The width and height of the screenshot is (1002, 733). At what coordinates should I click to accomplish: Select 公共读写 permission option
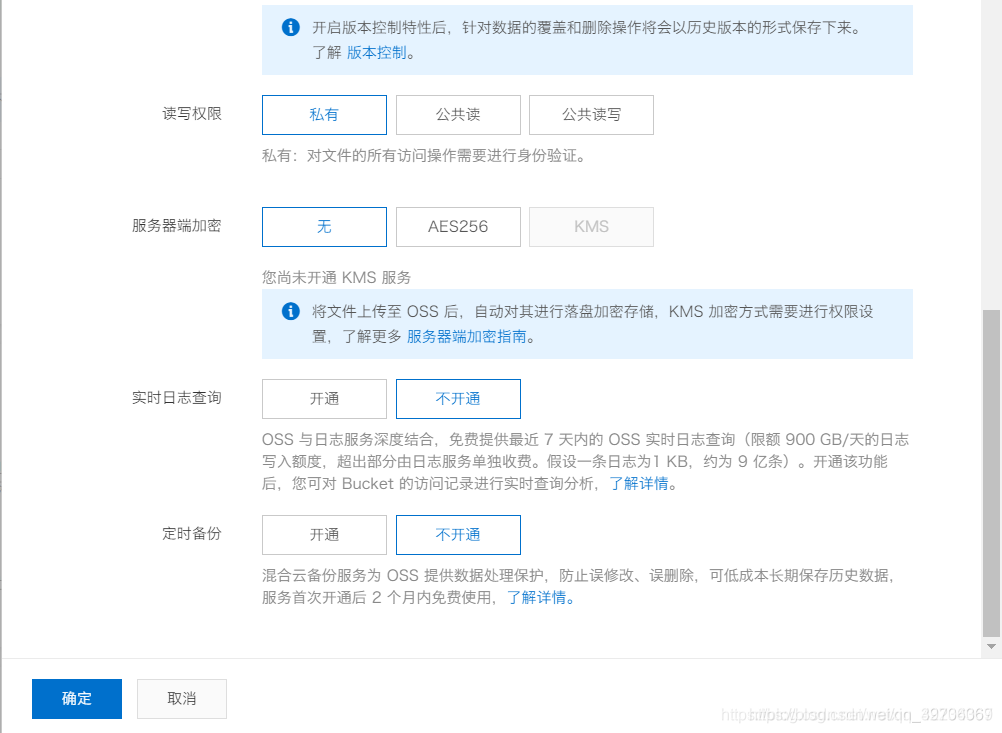pyautogui.click(x=591, y=114)
